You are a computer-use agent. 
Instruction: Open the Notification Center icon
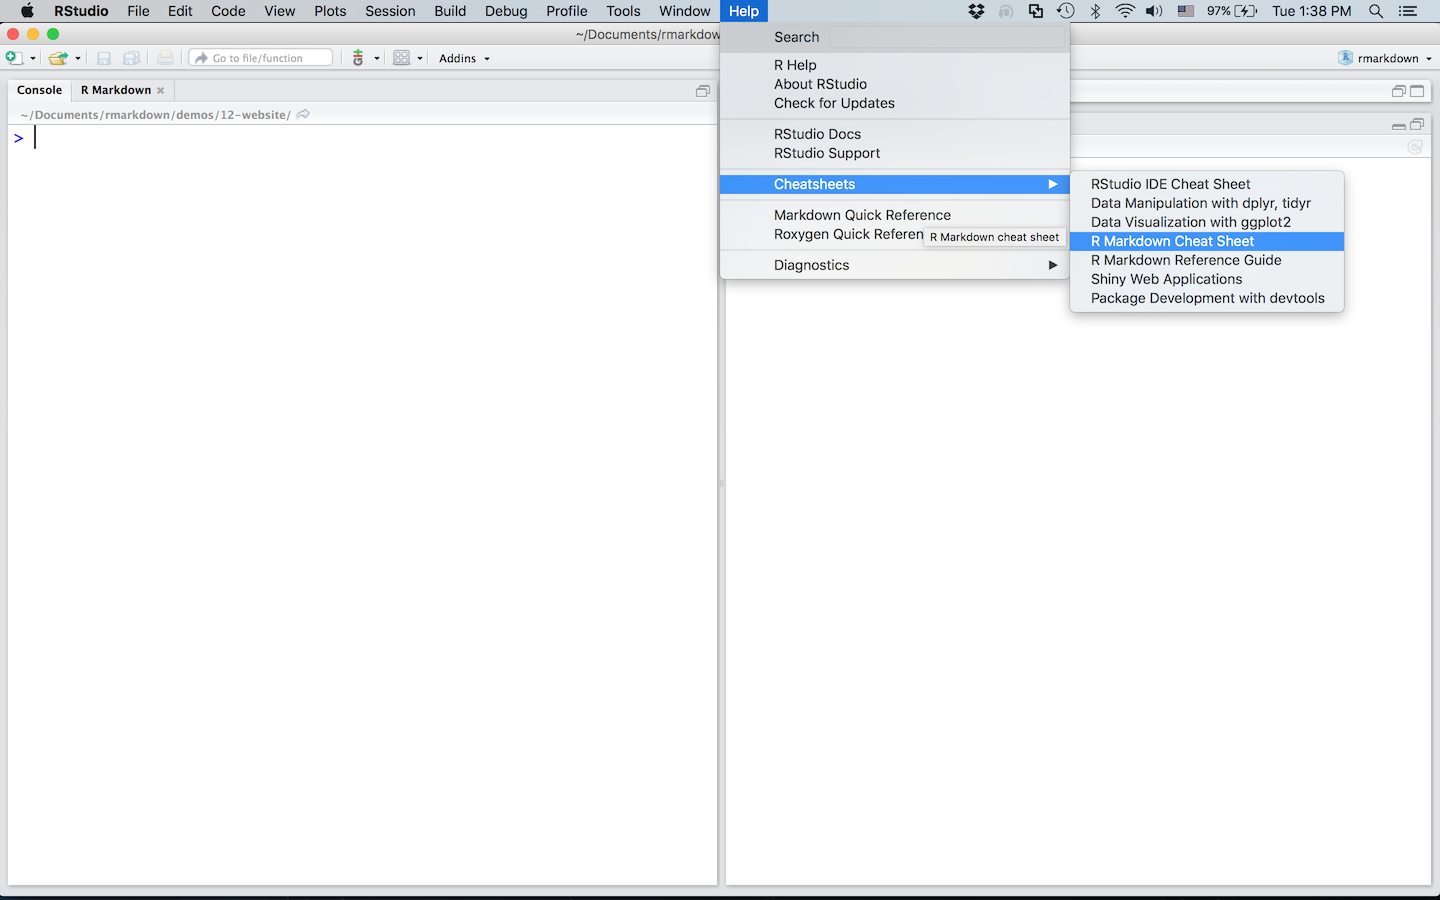click(1408, 11)
